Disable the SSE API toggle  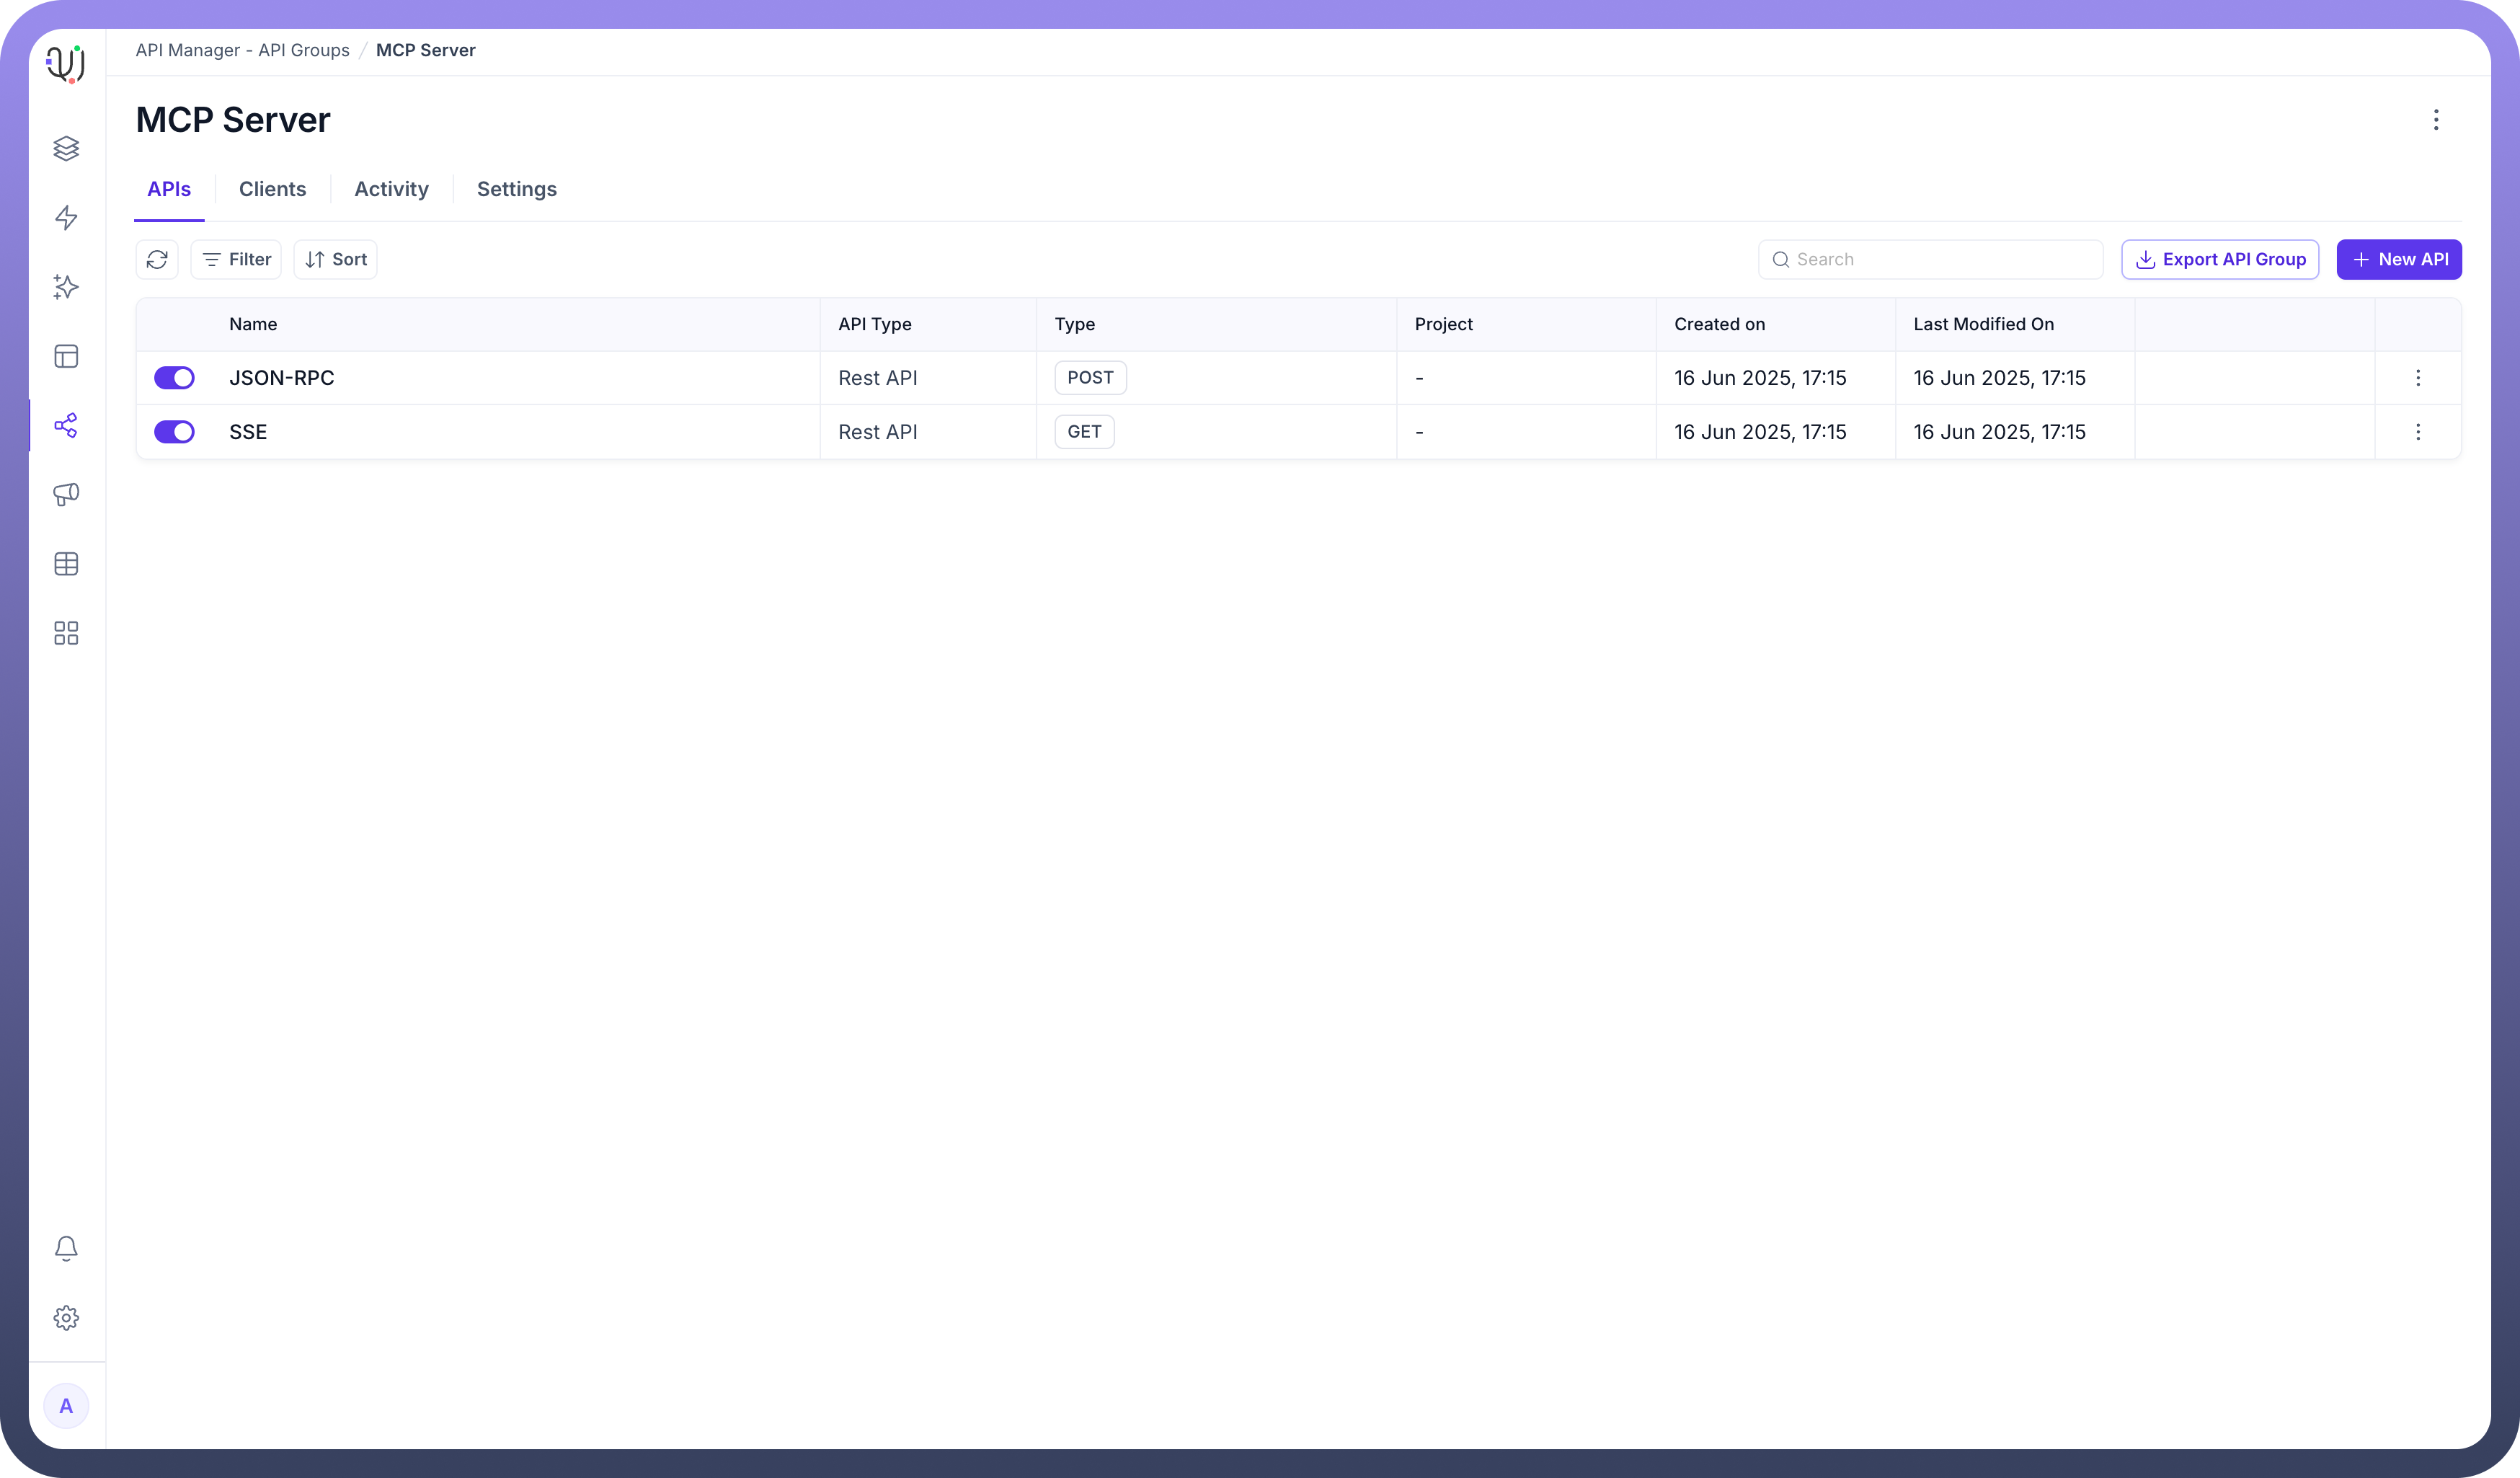174,432
